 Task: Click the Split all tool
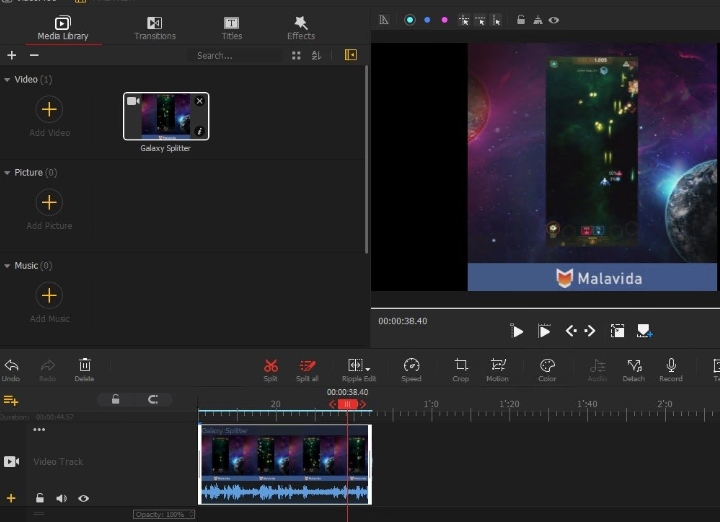307,370
